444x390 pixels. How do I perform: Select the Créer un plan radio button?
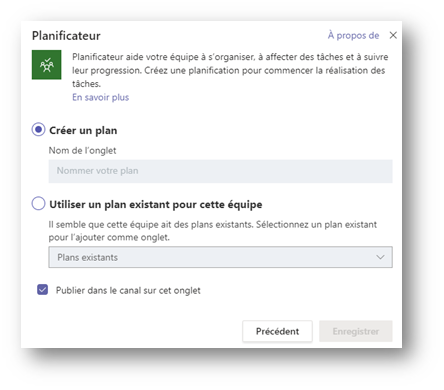tap(38, 129)
